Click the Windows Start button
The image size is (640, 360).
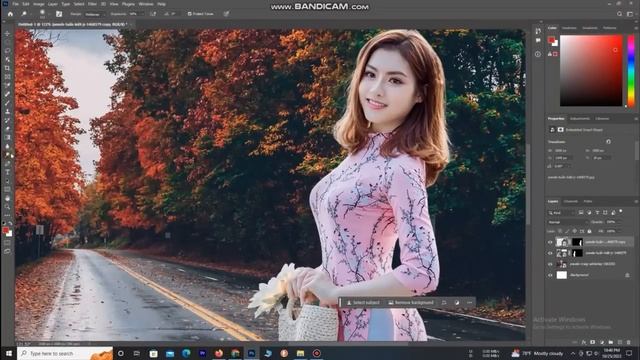[9, 353]
